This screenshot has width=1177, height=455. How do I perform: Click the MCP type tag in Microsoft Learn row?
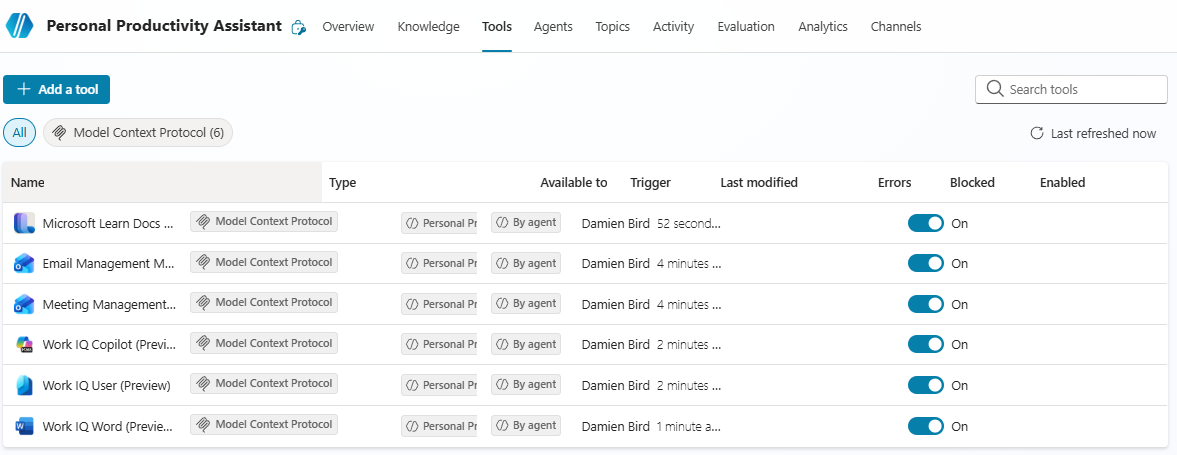point(264,222)
